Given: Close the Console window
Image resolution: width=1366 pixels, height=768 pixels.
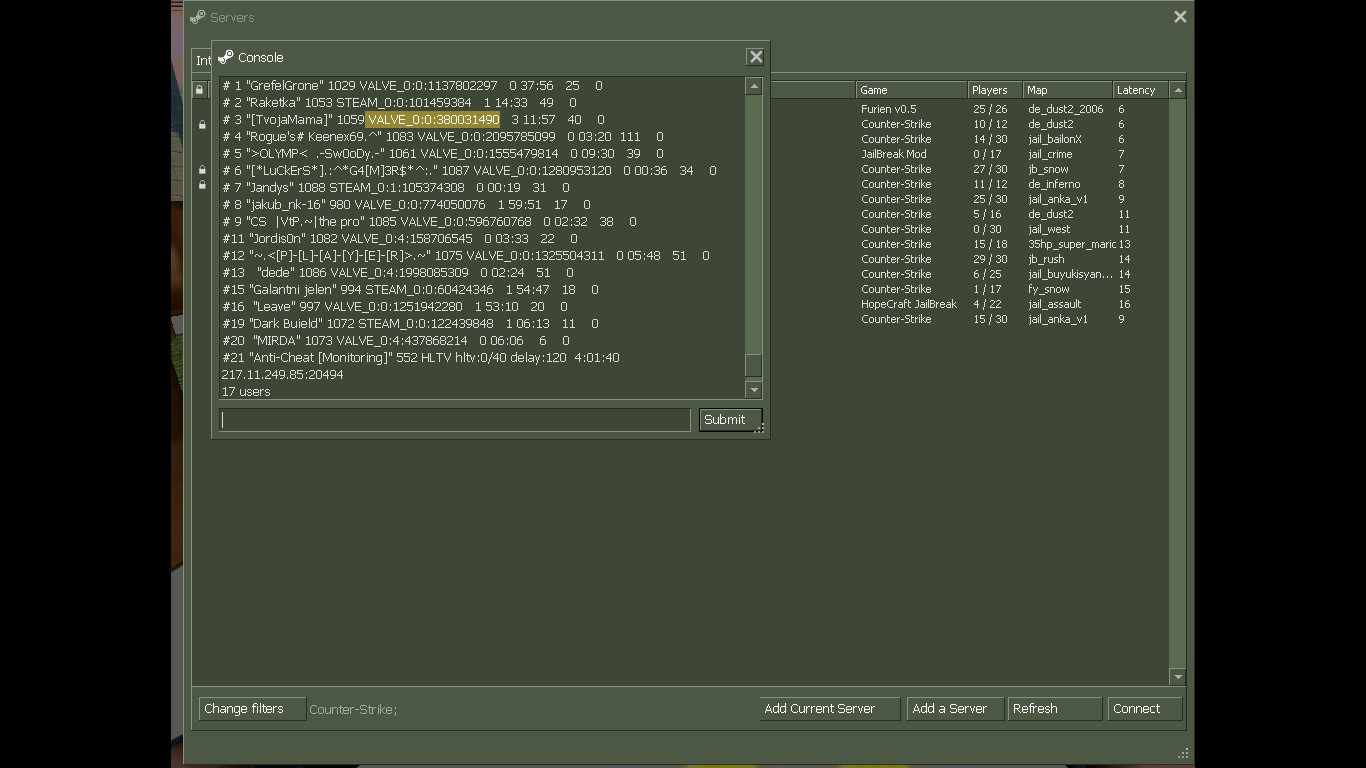Looking at the screenshot, I should (x=756, y=57).
